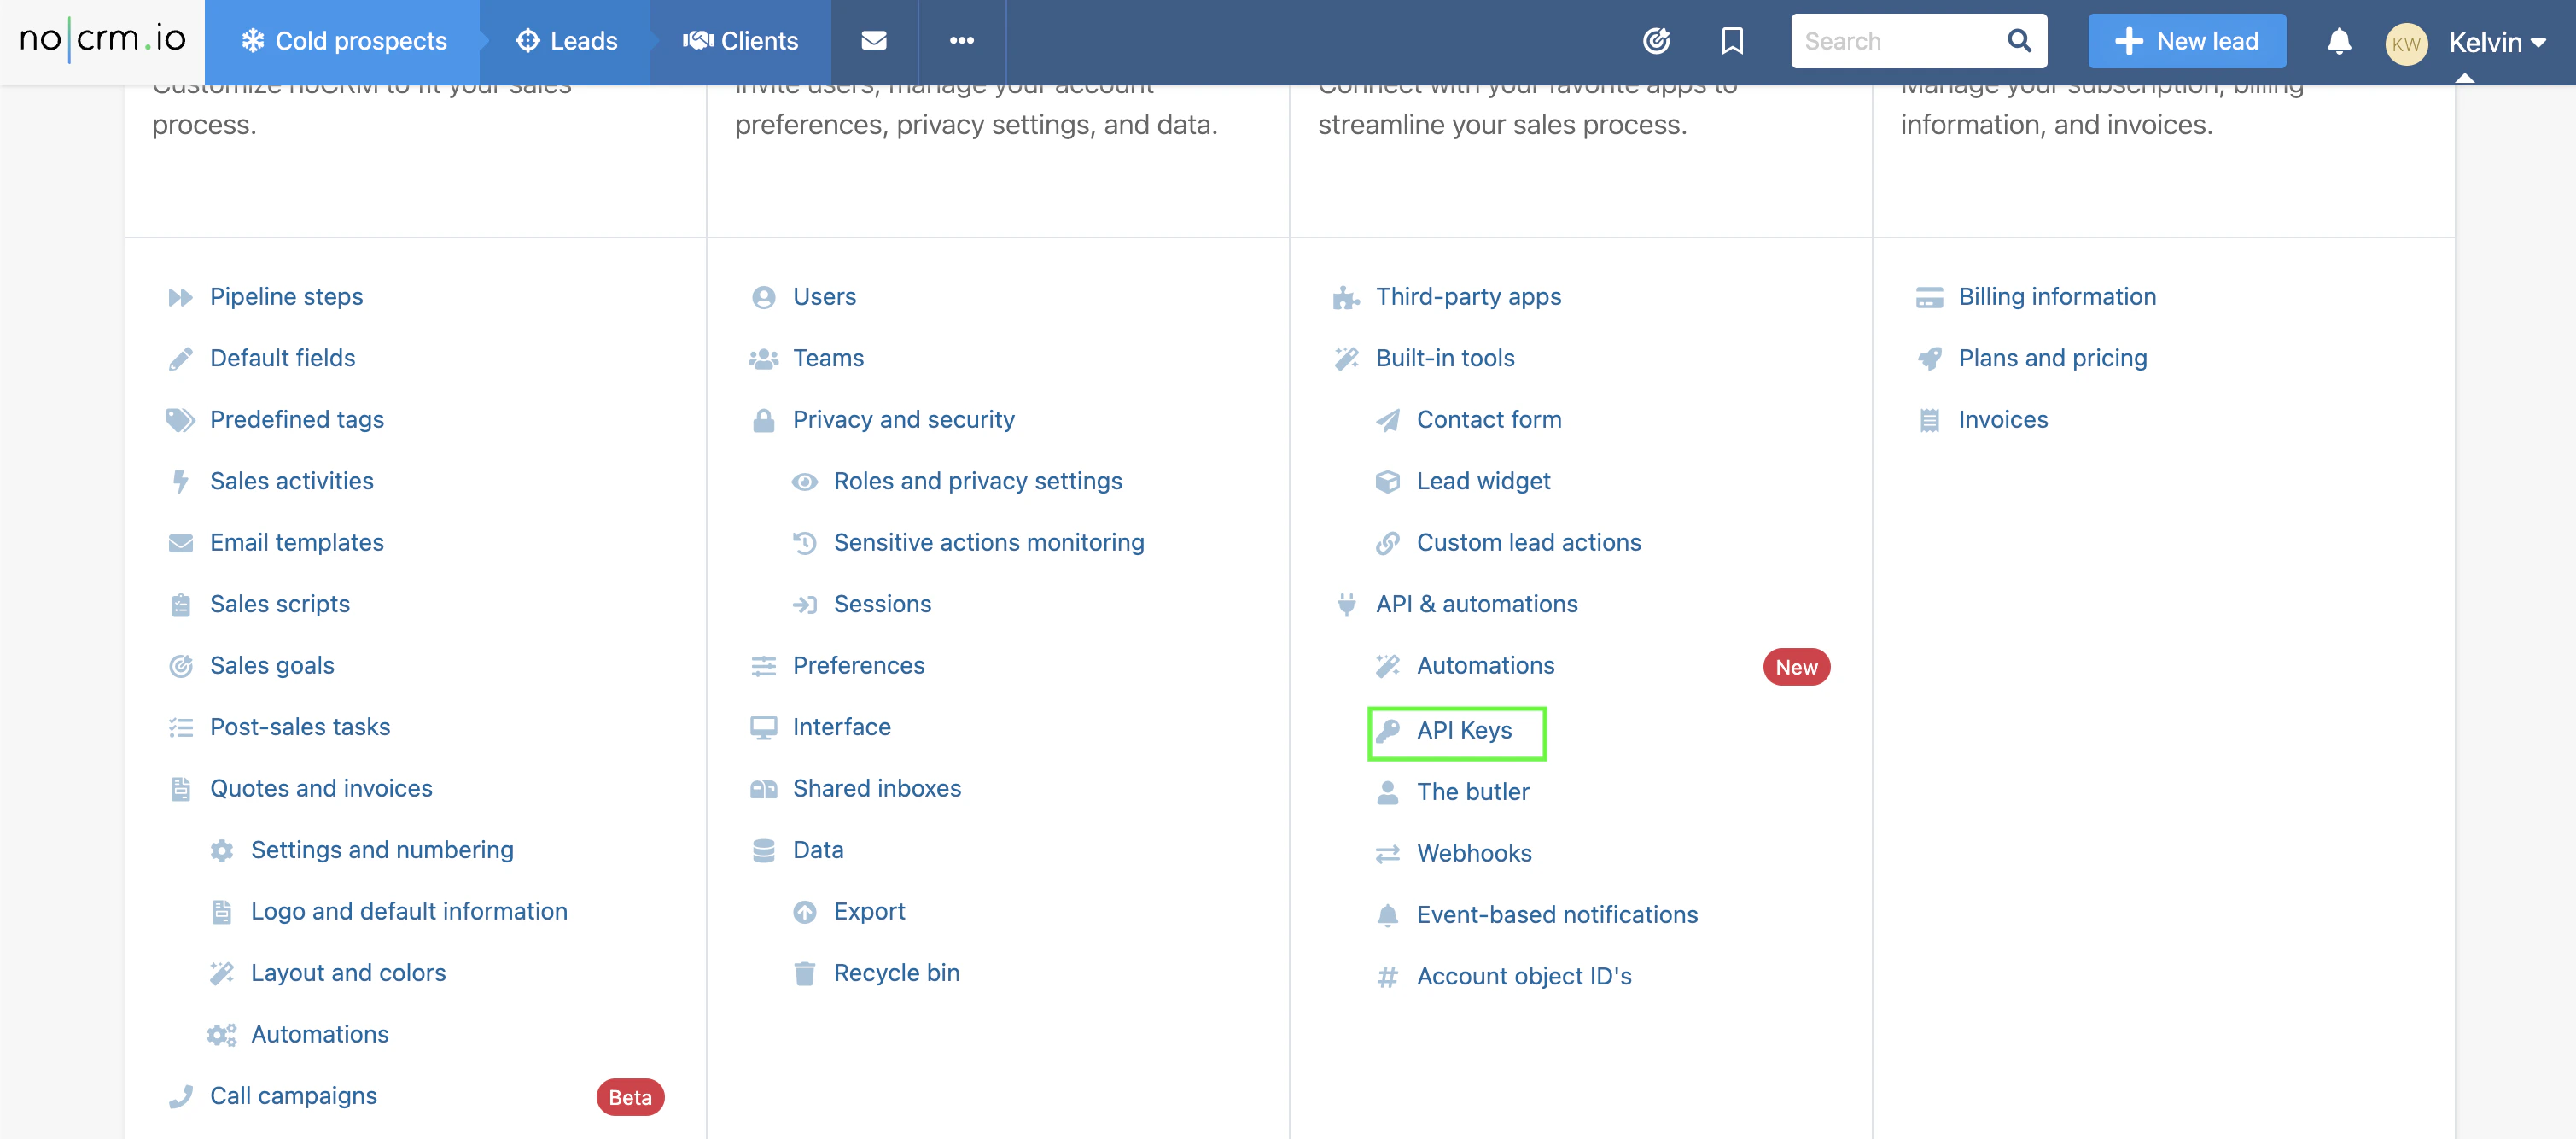This screenshot has width=2576, height=1139.
Task: Go to the Leads tab
Action: point(566,41)
